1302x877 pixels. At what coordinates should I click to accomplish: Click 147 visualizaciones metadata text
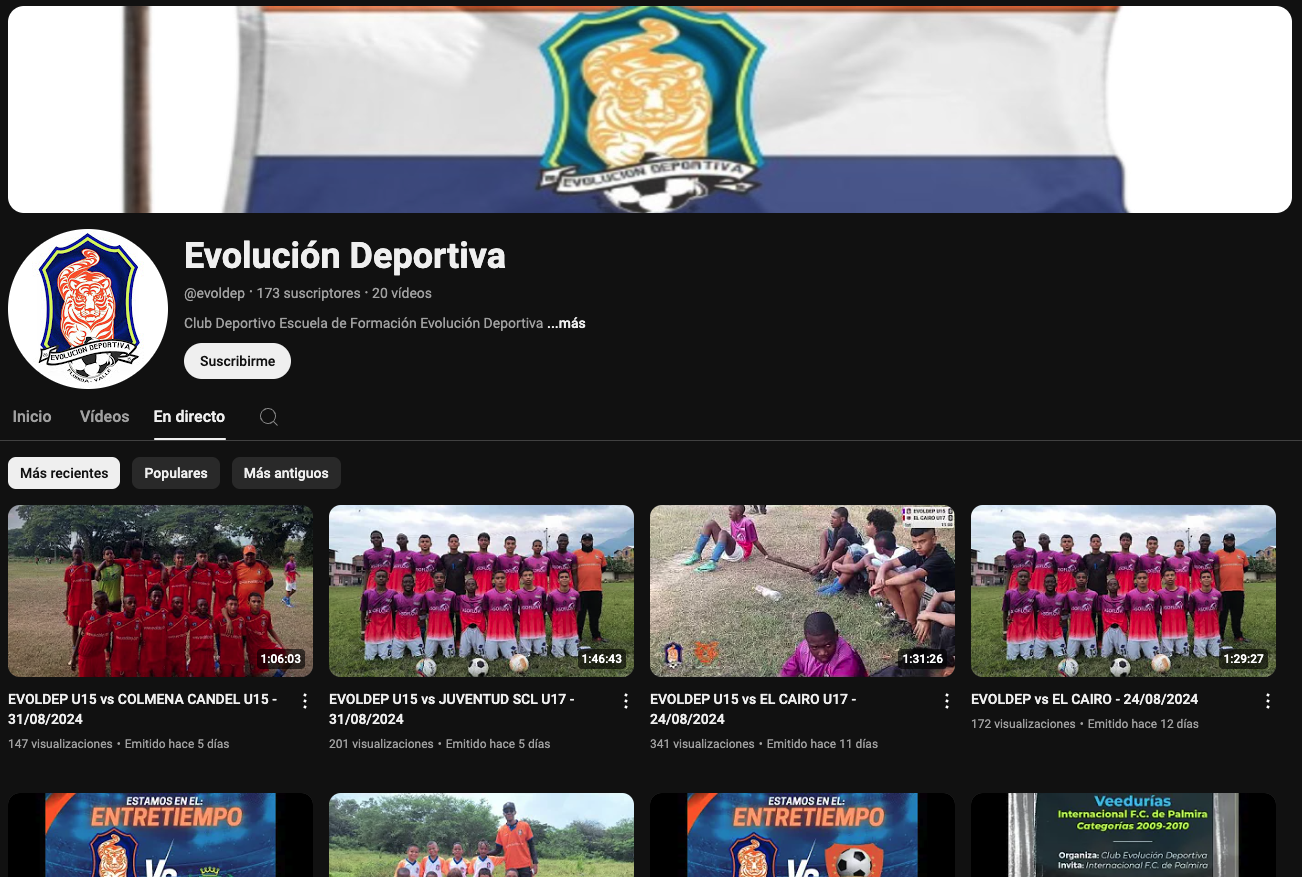60,744
